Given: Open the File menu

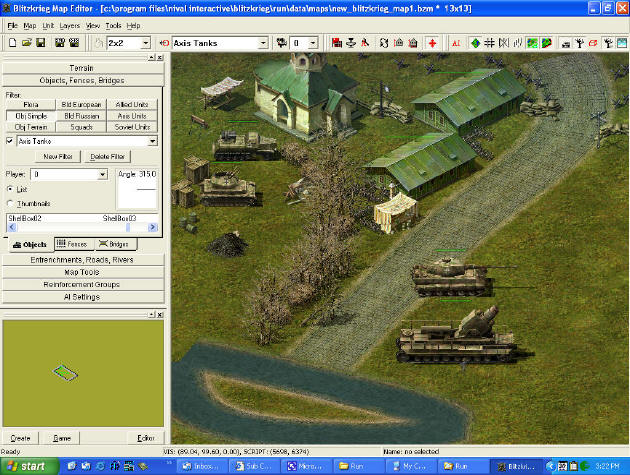Looking at the screenshot, I should tap(12, 26).
